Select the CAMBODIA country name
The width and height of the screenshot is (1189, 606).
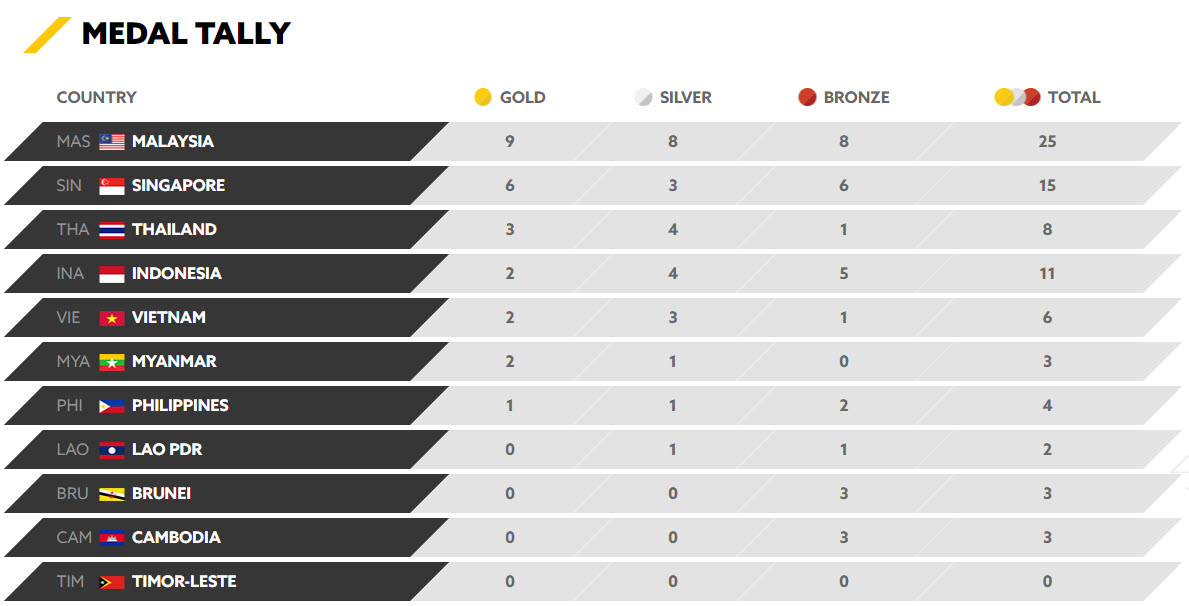coord(176,538)
